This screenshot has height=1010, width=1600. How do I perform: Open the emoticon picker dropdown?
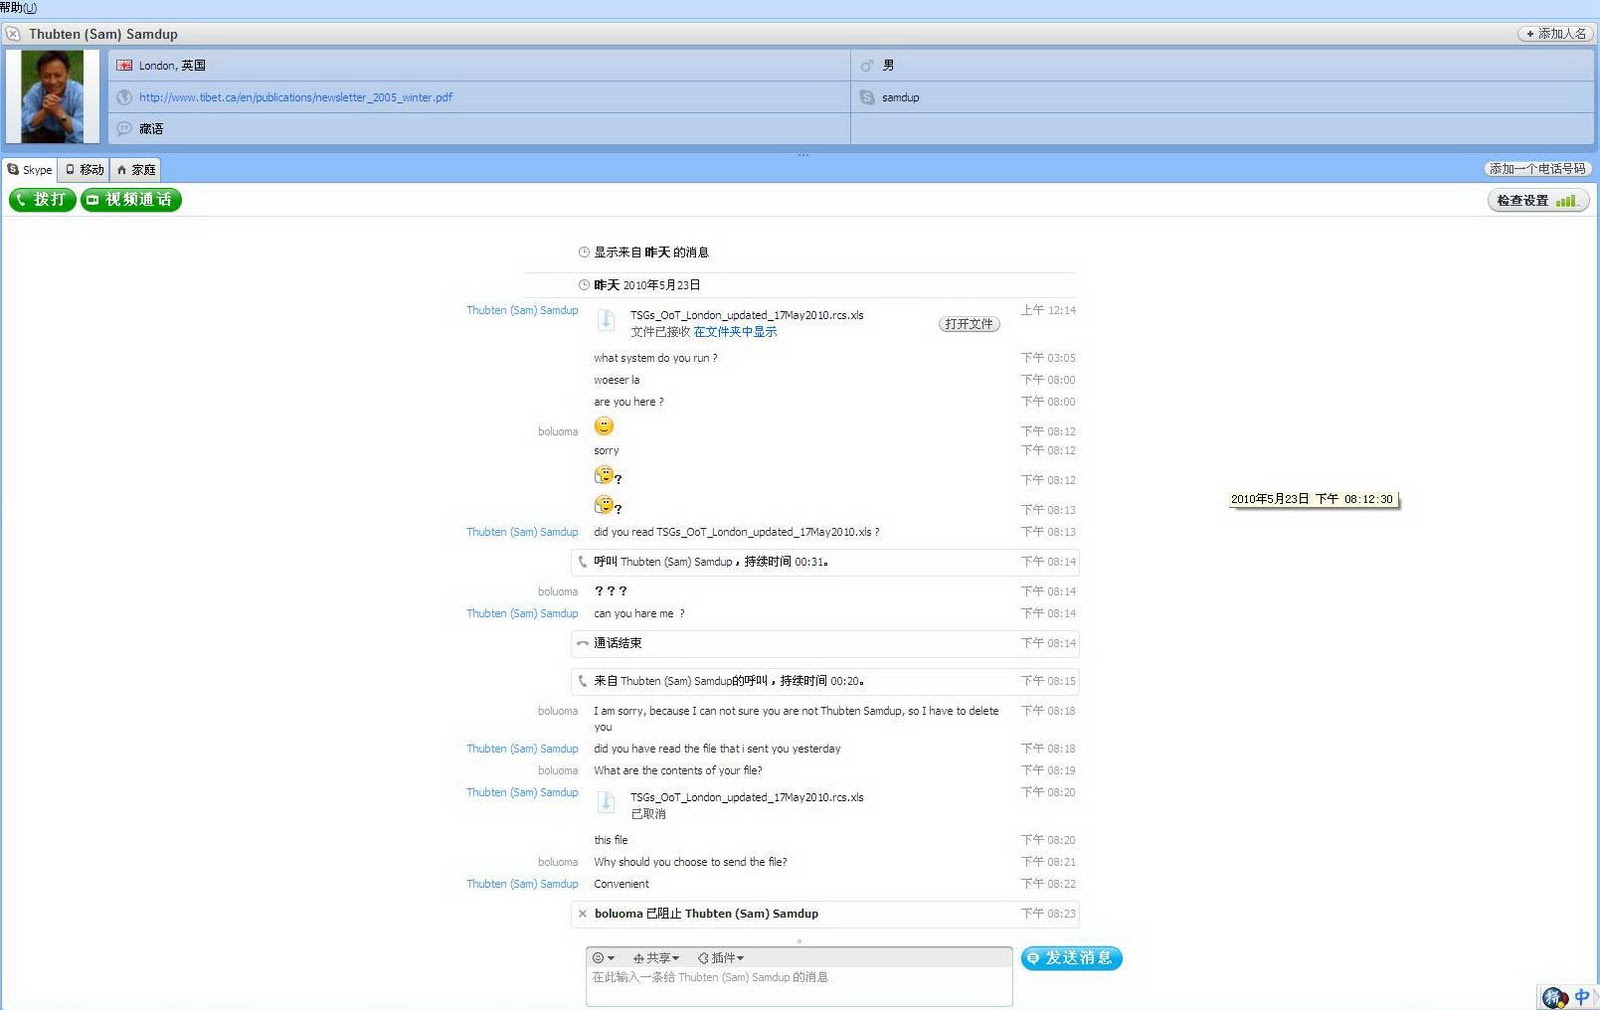(603, 958)
